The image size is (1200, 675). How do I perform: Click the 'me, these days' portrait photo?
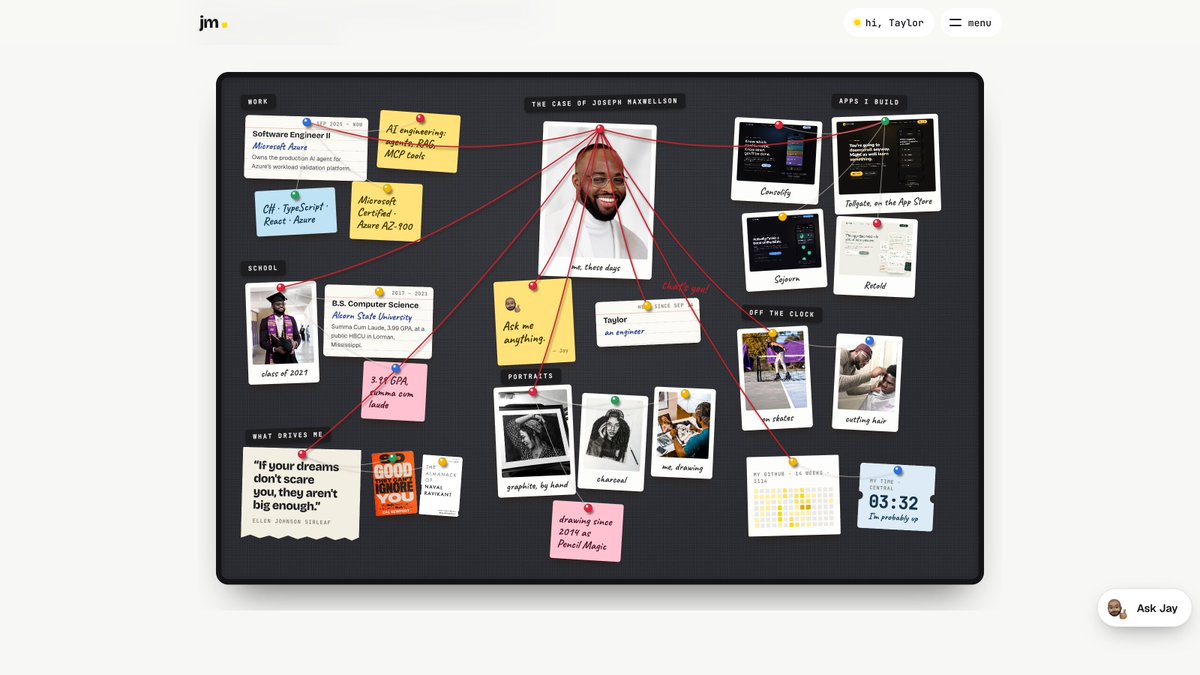[x=598, y=200]
